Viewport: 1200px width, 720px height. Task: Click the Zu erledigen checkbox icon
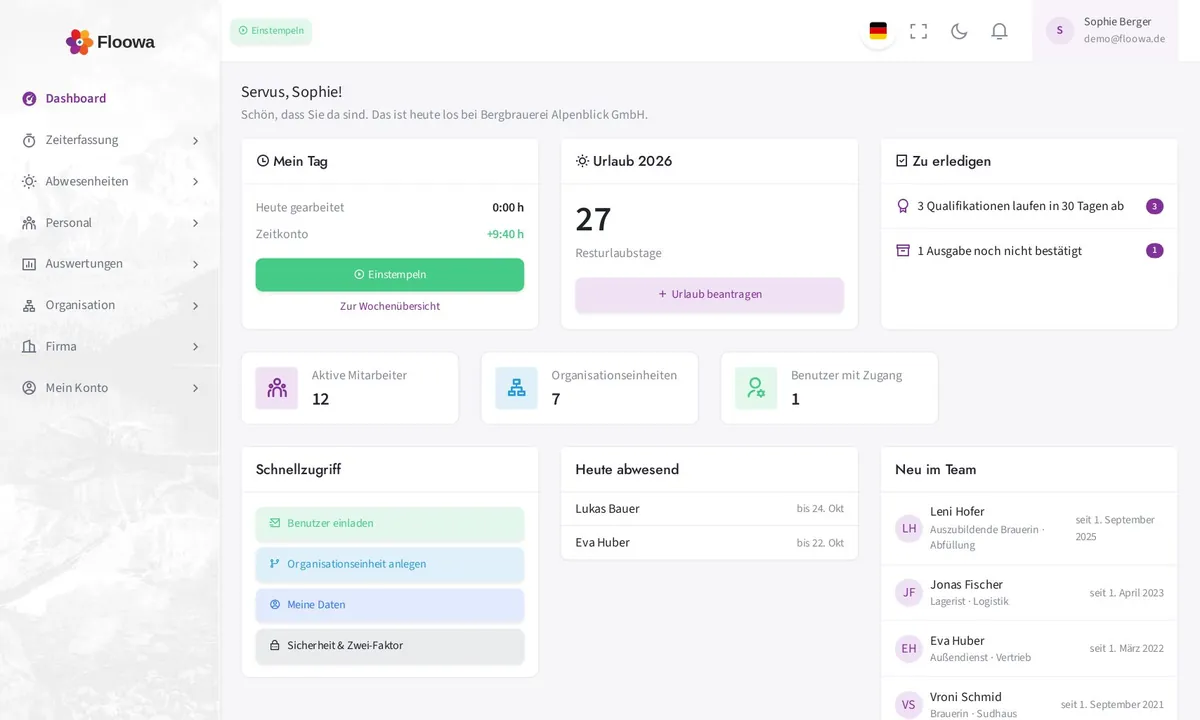902,161
